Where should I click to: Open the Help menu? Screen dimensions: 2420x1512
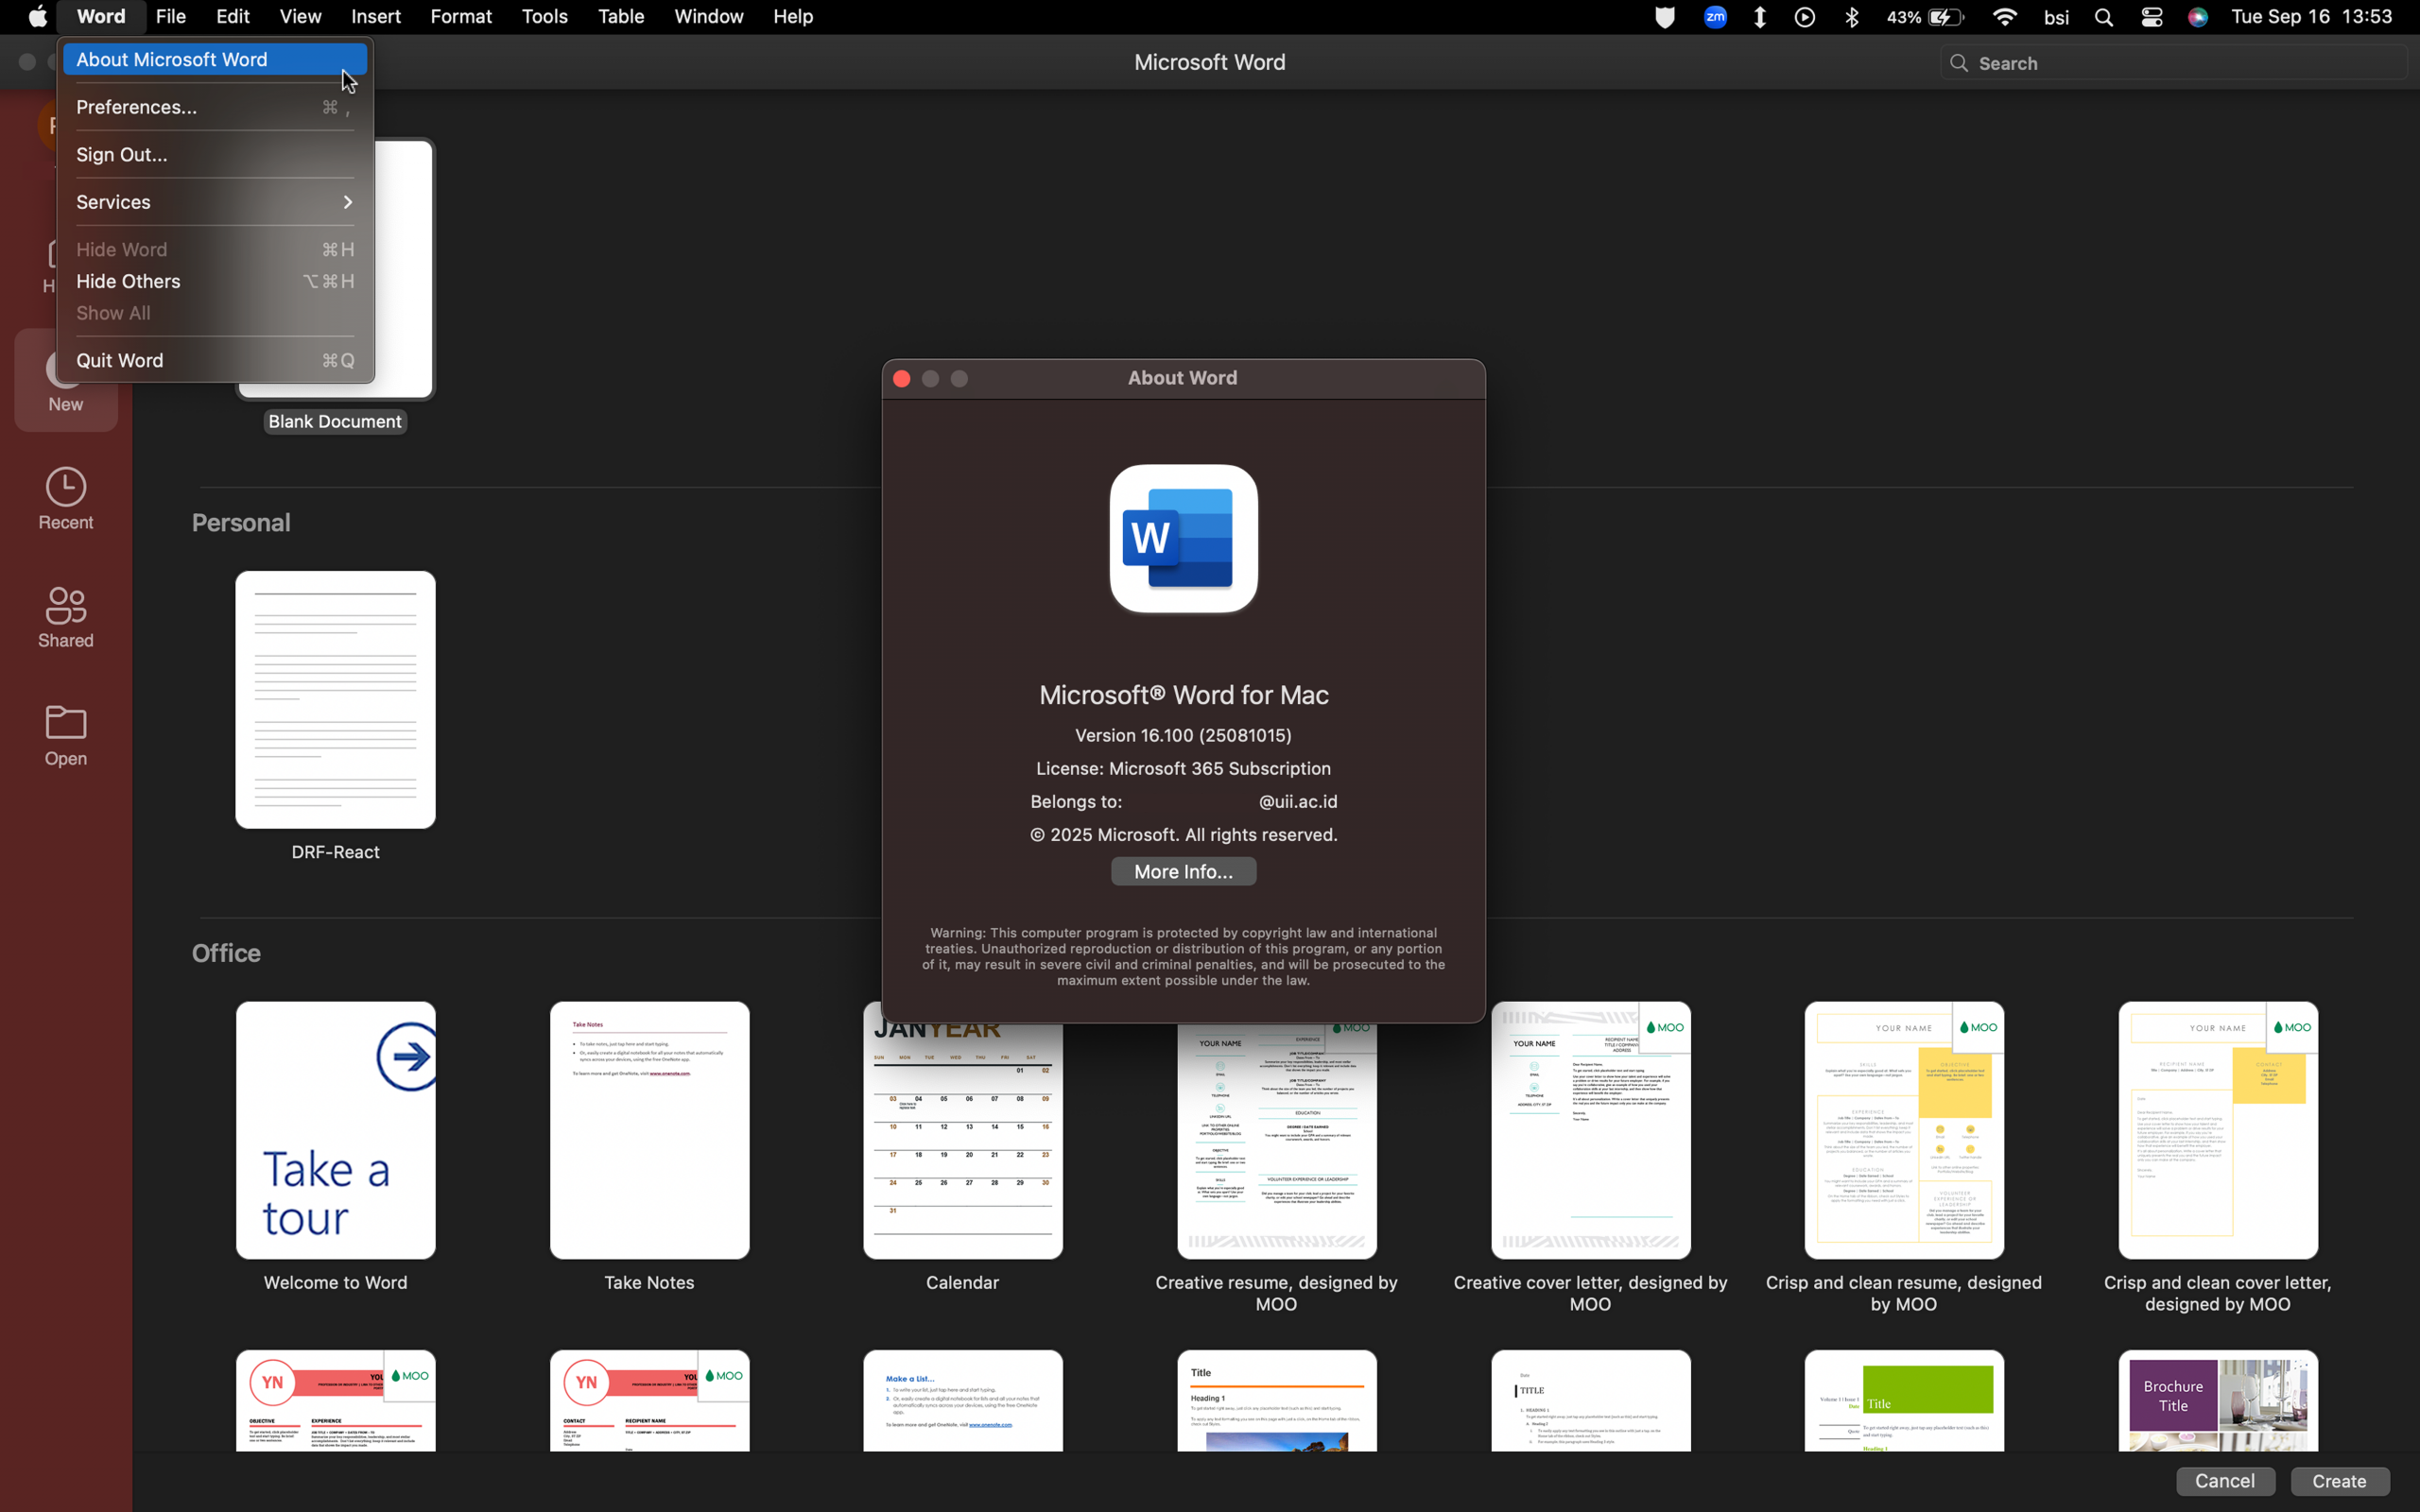coord(793,17)
